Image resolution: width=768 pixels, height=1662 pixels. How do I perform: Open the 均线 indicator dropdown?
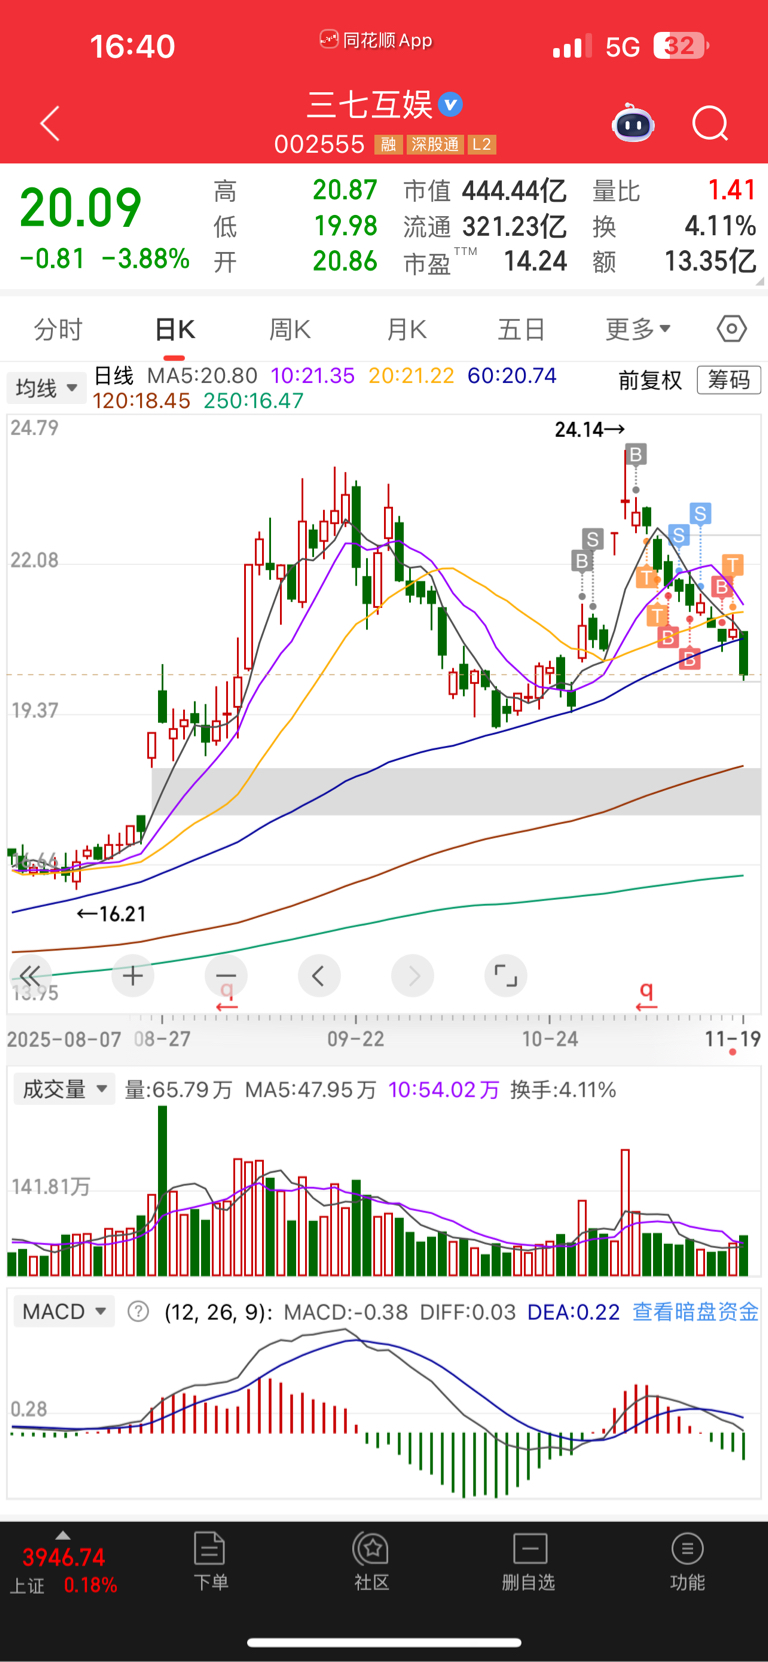(x=47, y=388)
